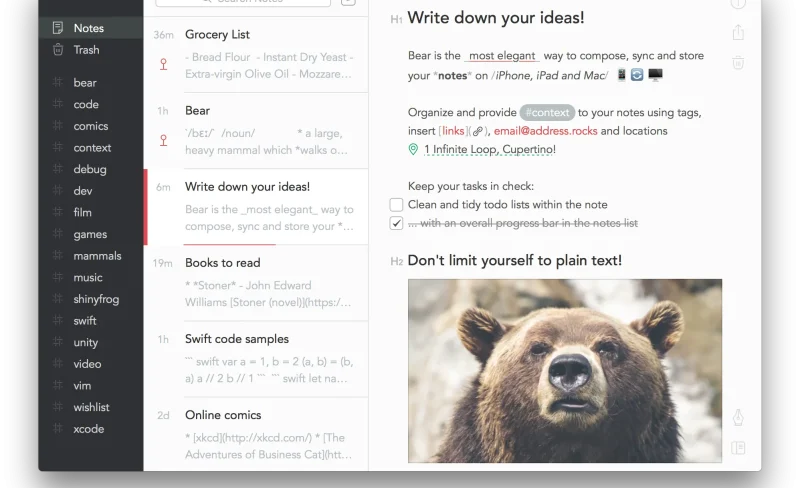
Task: Toggle the panel layout icon at bottom right
Action: [x=738, y=448]
